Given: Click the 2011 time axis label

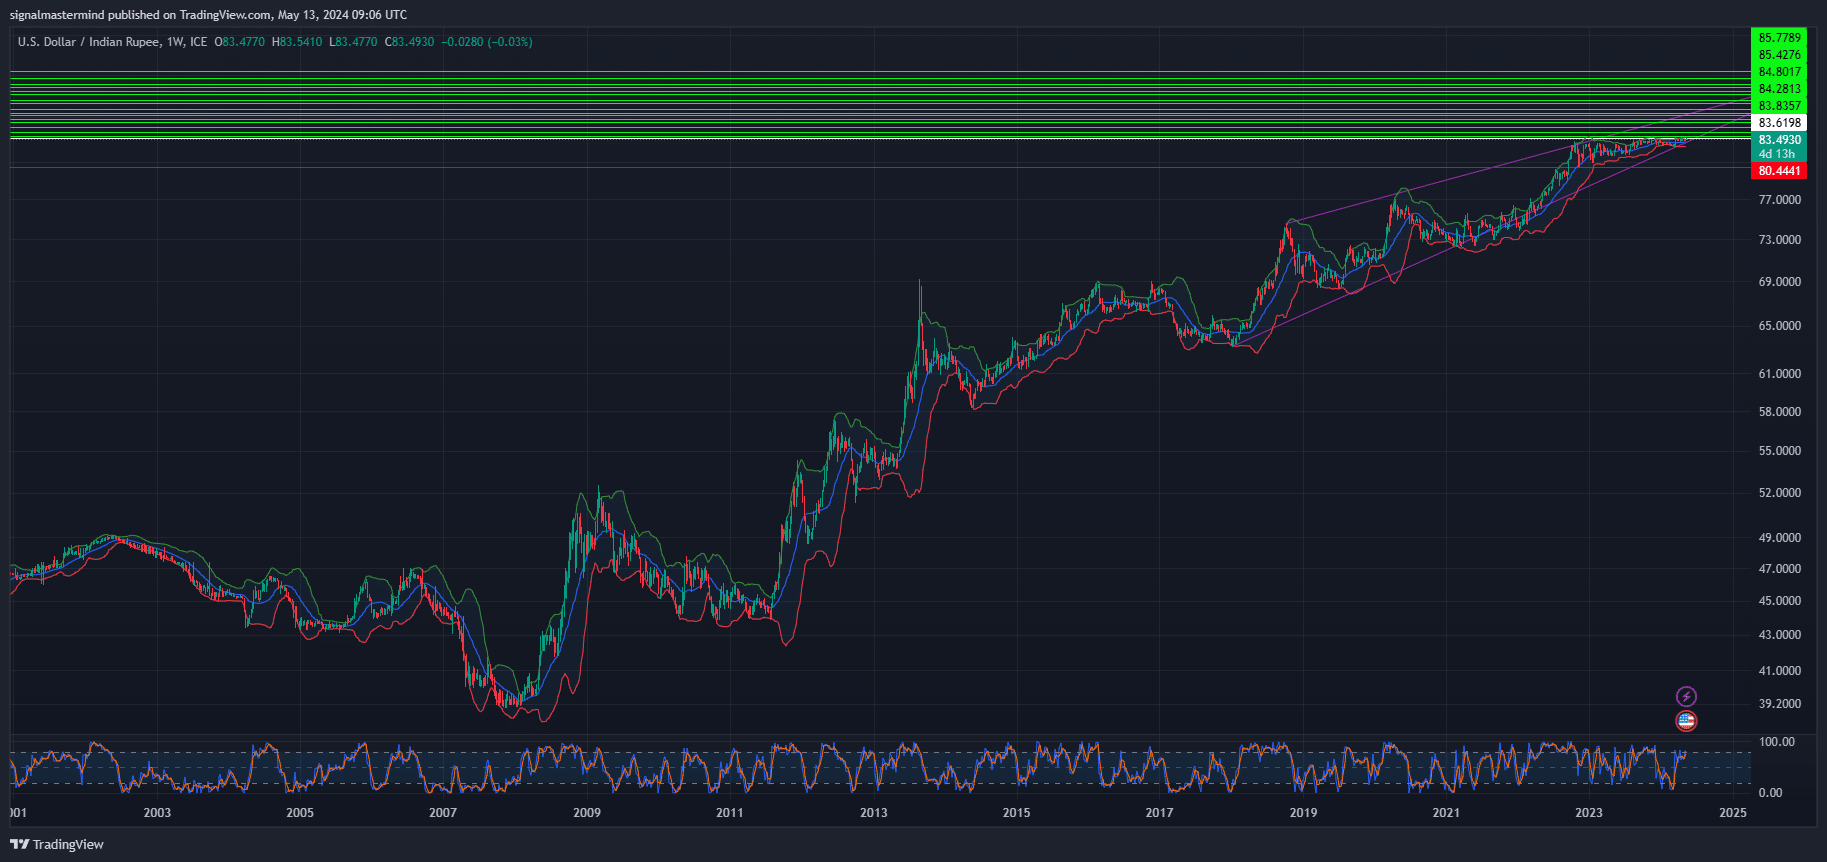Looking at the screenshot, I should coord(730,813).
